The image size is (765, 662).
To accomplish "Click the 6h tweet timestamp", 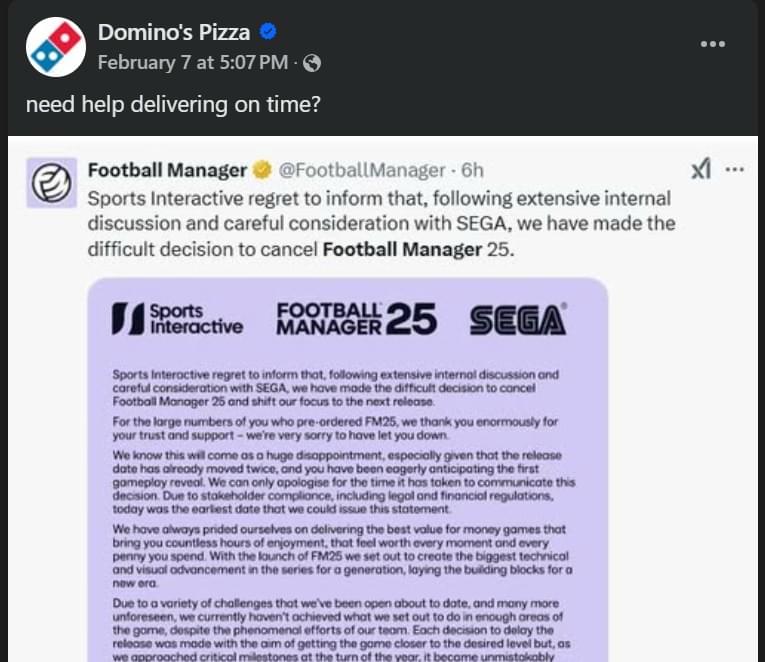I will 472,170.
